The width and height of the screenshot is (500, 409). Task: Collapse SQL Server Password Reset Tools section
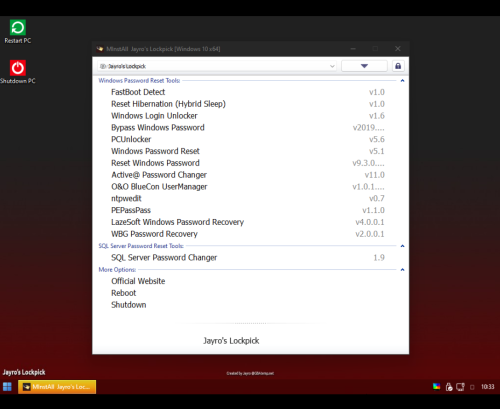click(402, 246)
